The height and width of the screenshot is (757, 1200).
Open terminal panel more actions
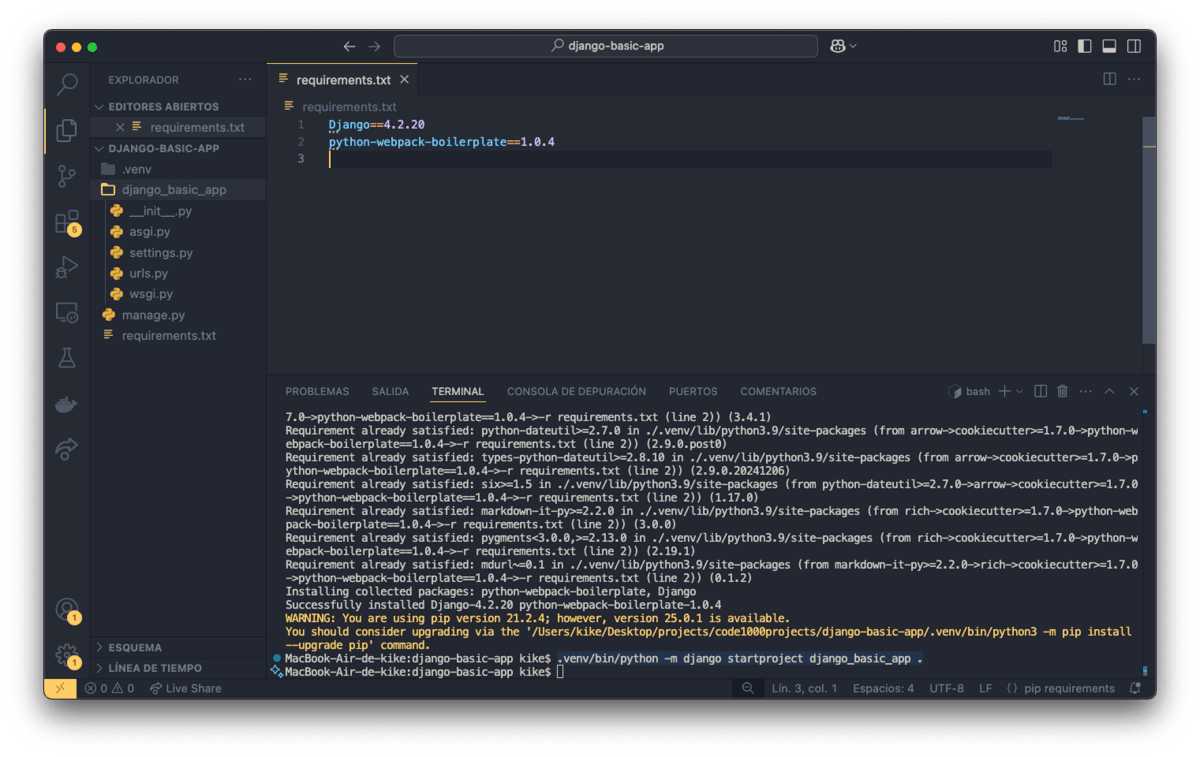(1085, 391)
